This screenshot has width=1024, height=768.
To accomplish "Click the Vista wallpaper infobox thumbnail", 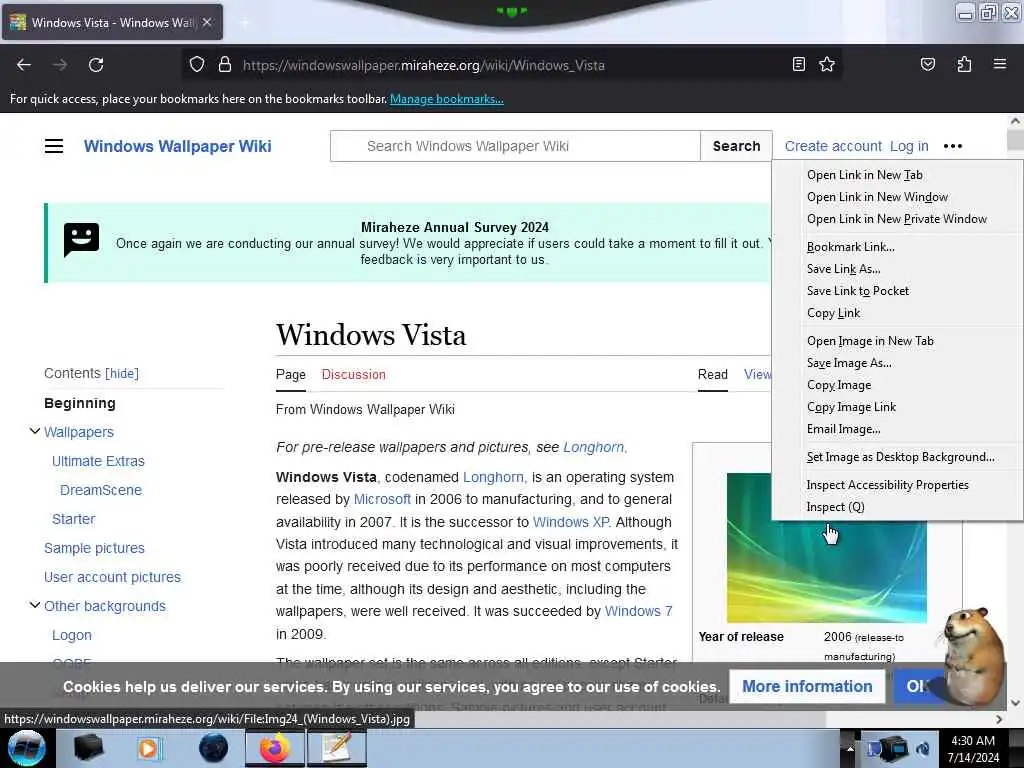I will (826, 571).
